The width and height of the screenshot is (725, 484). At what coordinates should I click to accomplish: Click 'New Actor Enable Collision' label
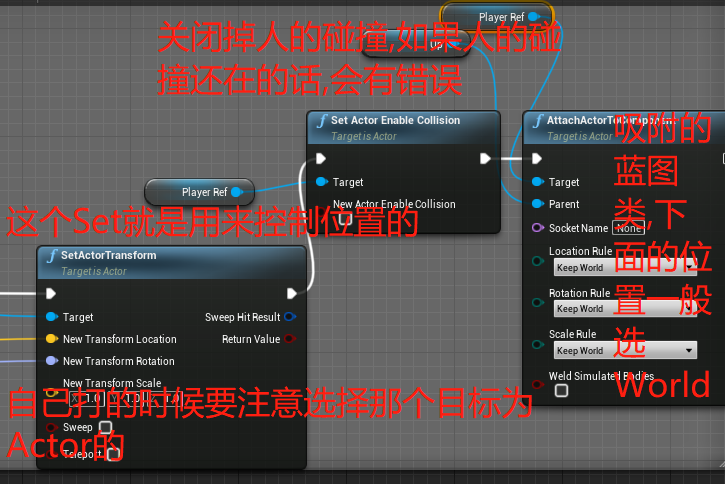pyautogui.click(x=394, y=204)
